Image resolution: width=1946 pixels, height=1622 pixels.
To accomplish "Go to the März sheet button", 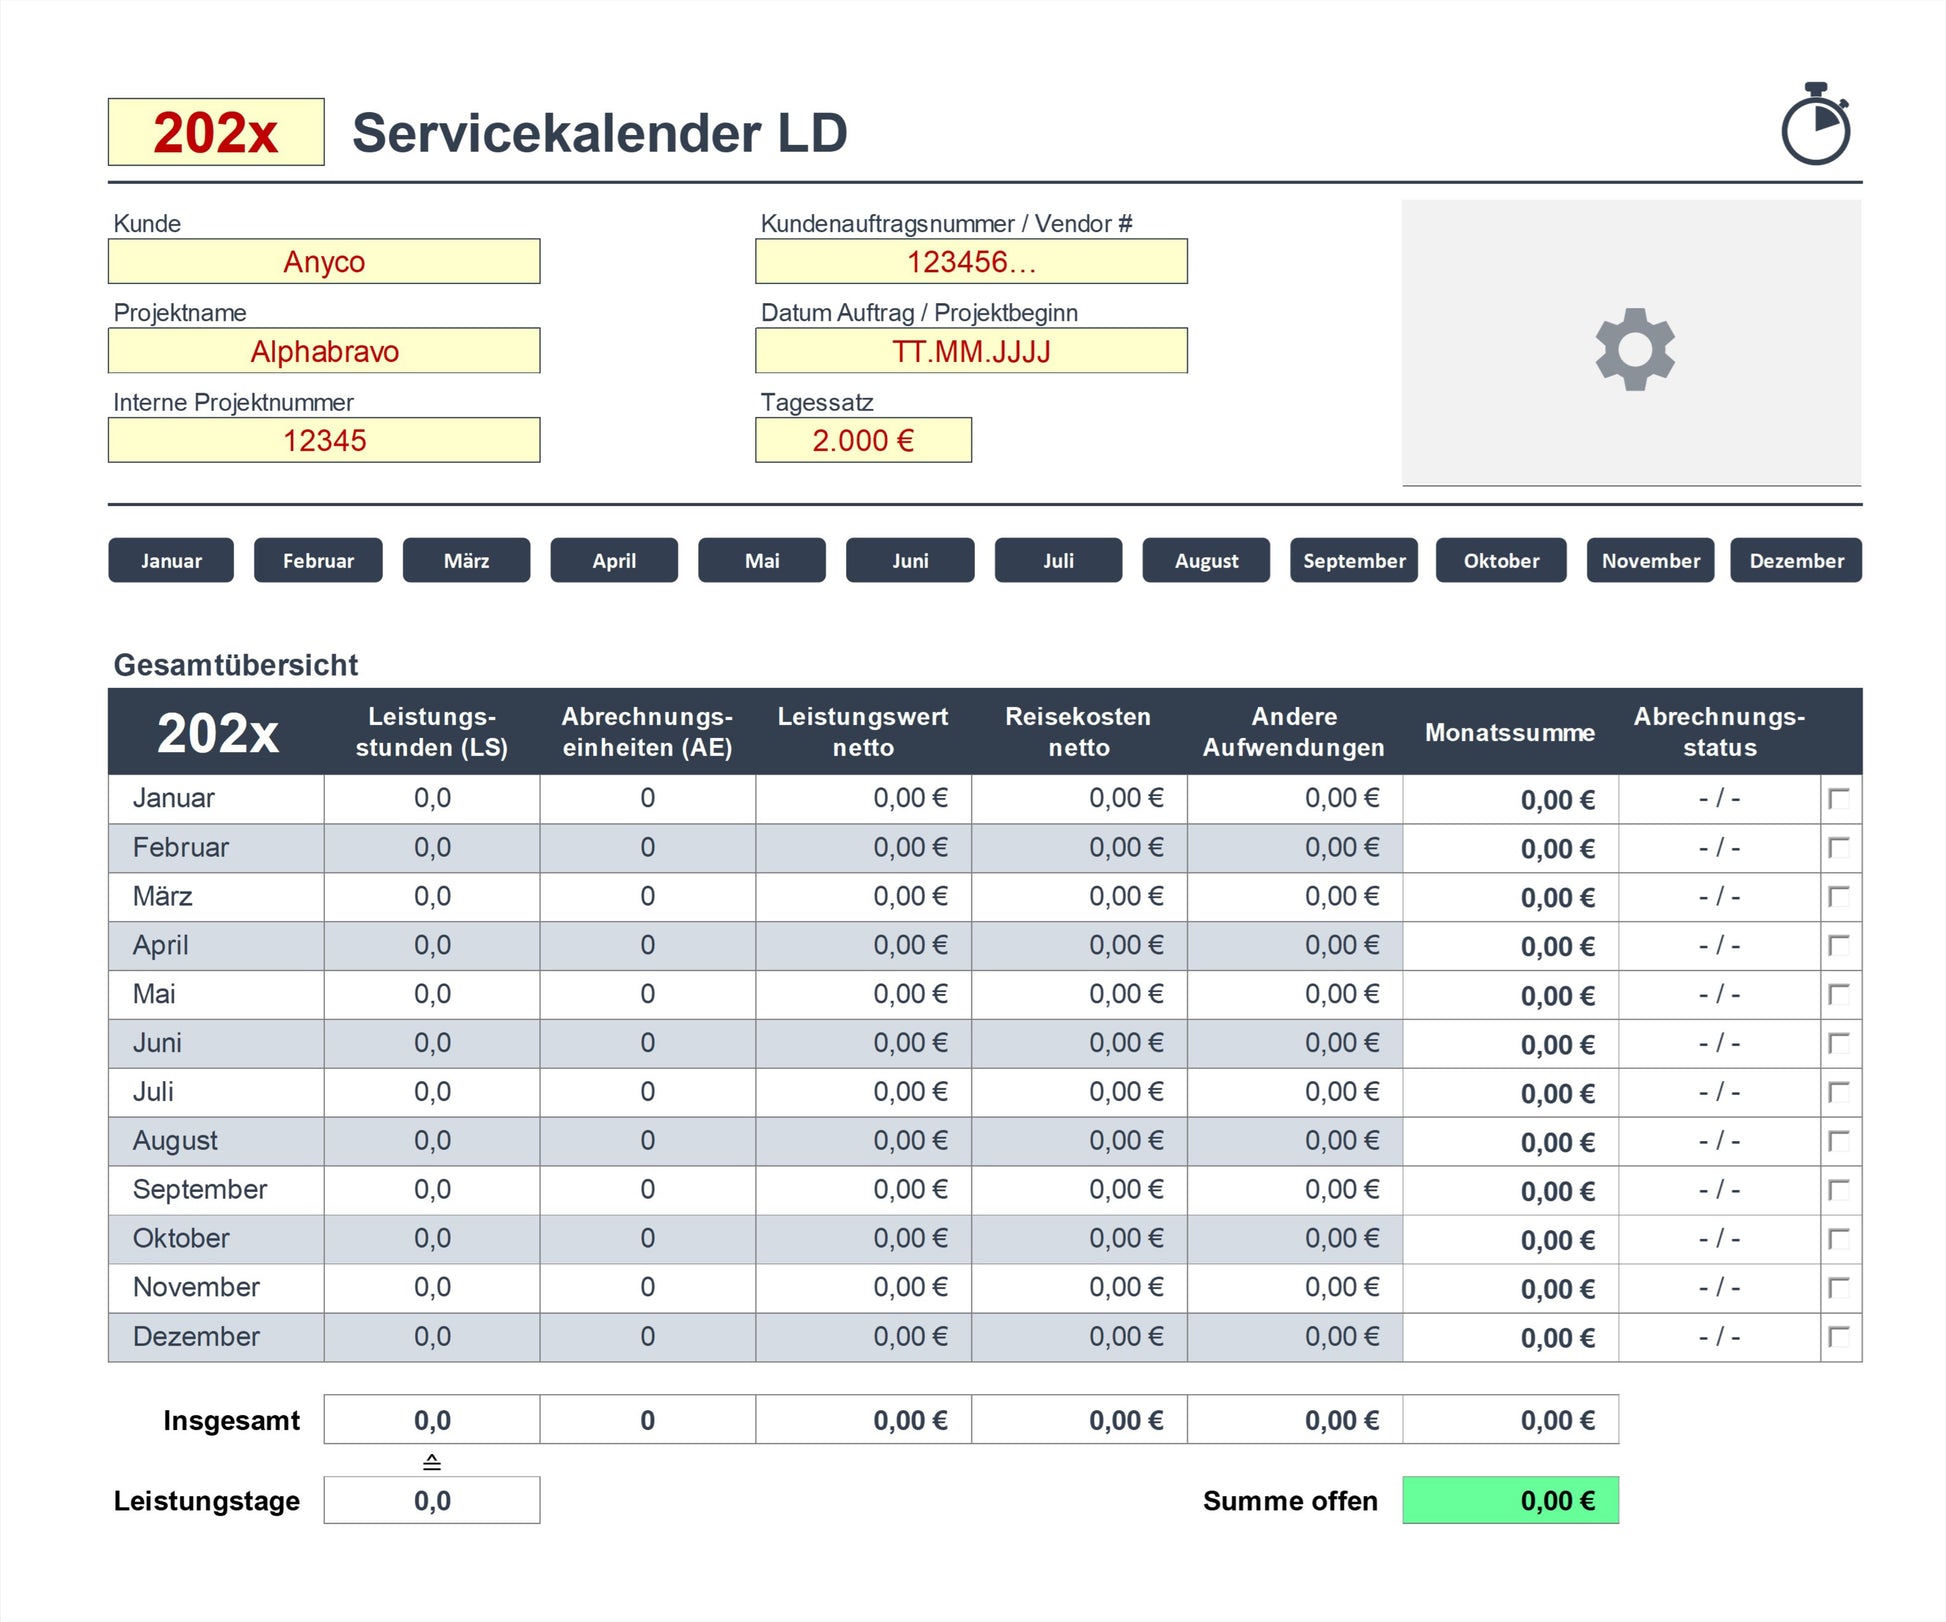I will pyautogui.click(x=466, y=560).
